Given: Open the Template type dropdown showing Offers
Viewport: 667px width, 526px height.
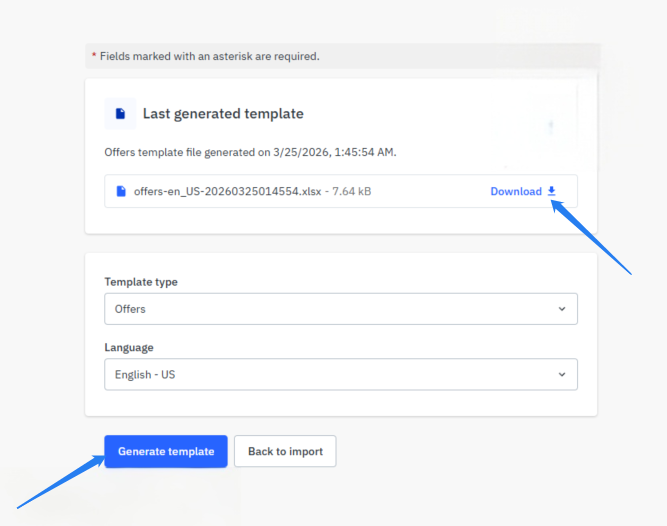Looking at the screenshot, I should coord(340,309).
